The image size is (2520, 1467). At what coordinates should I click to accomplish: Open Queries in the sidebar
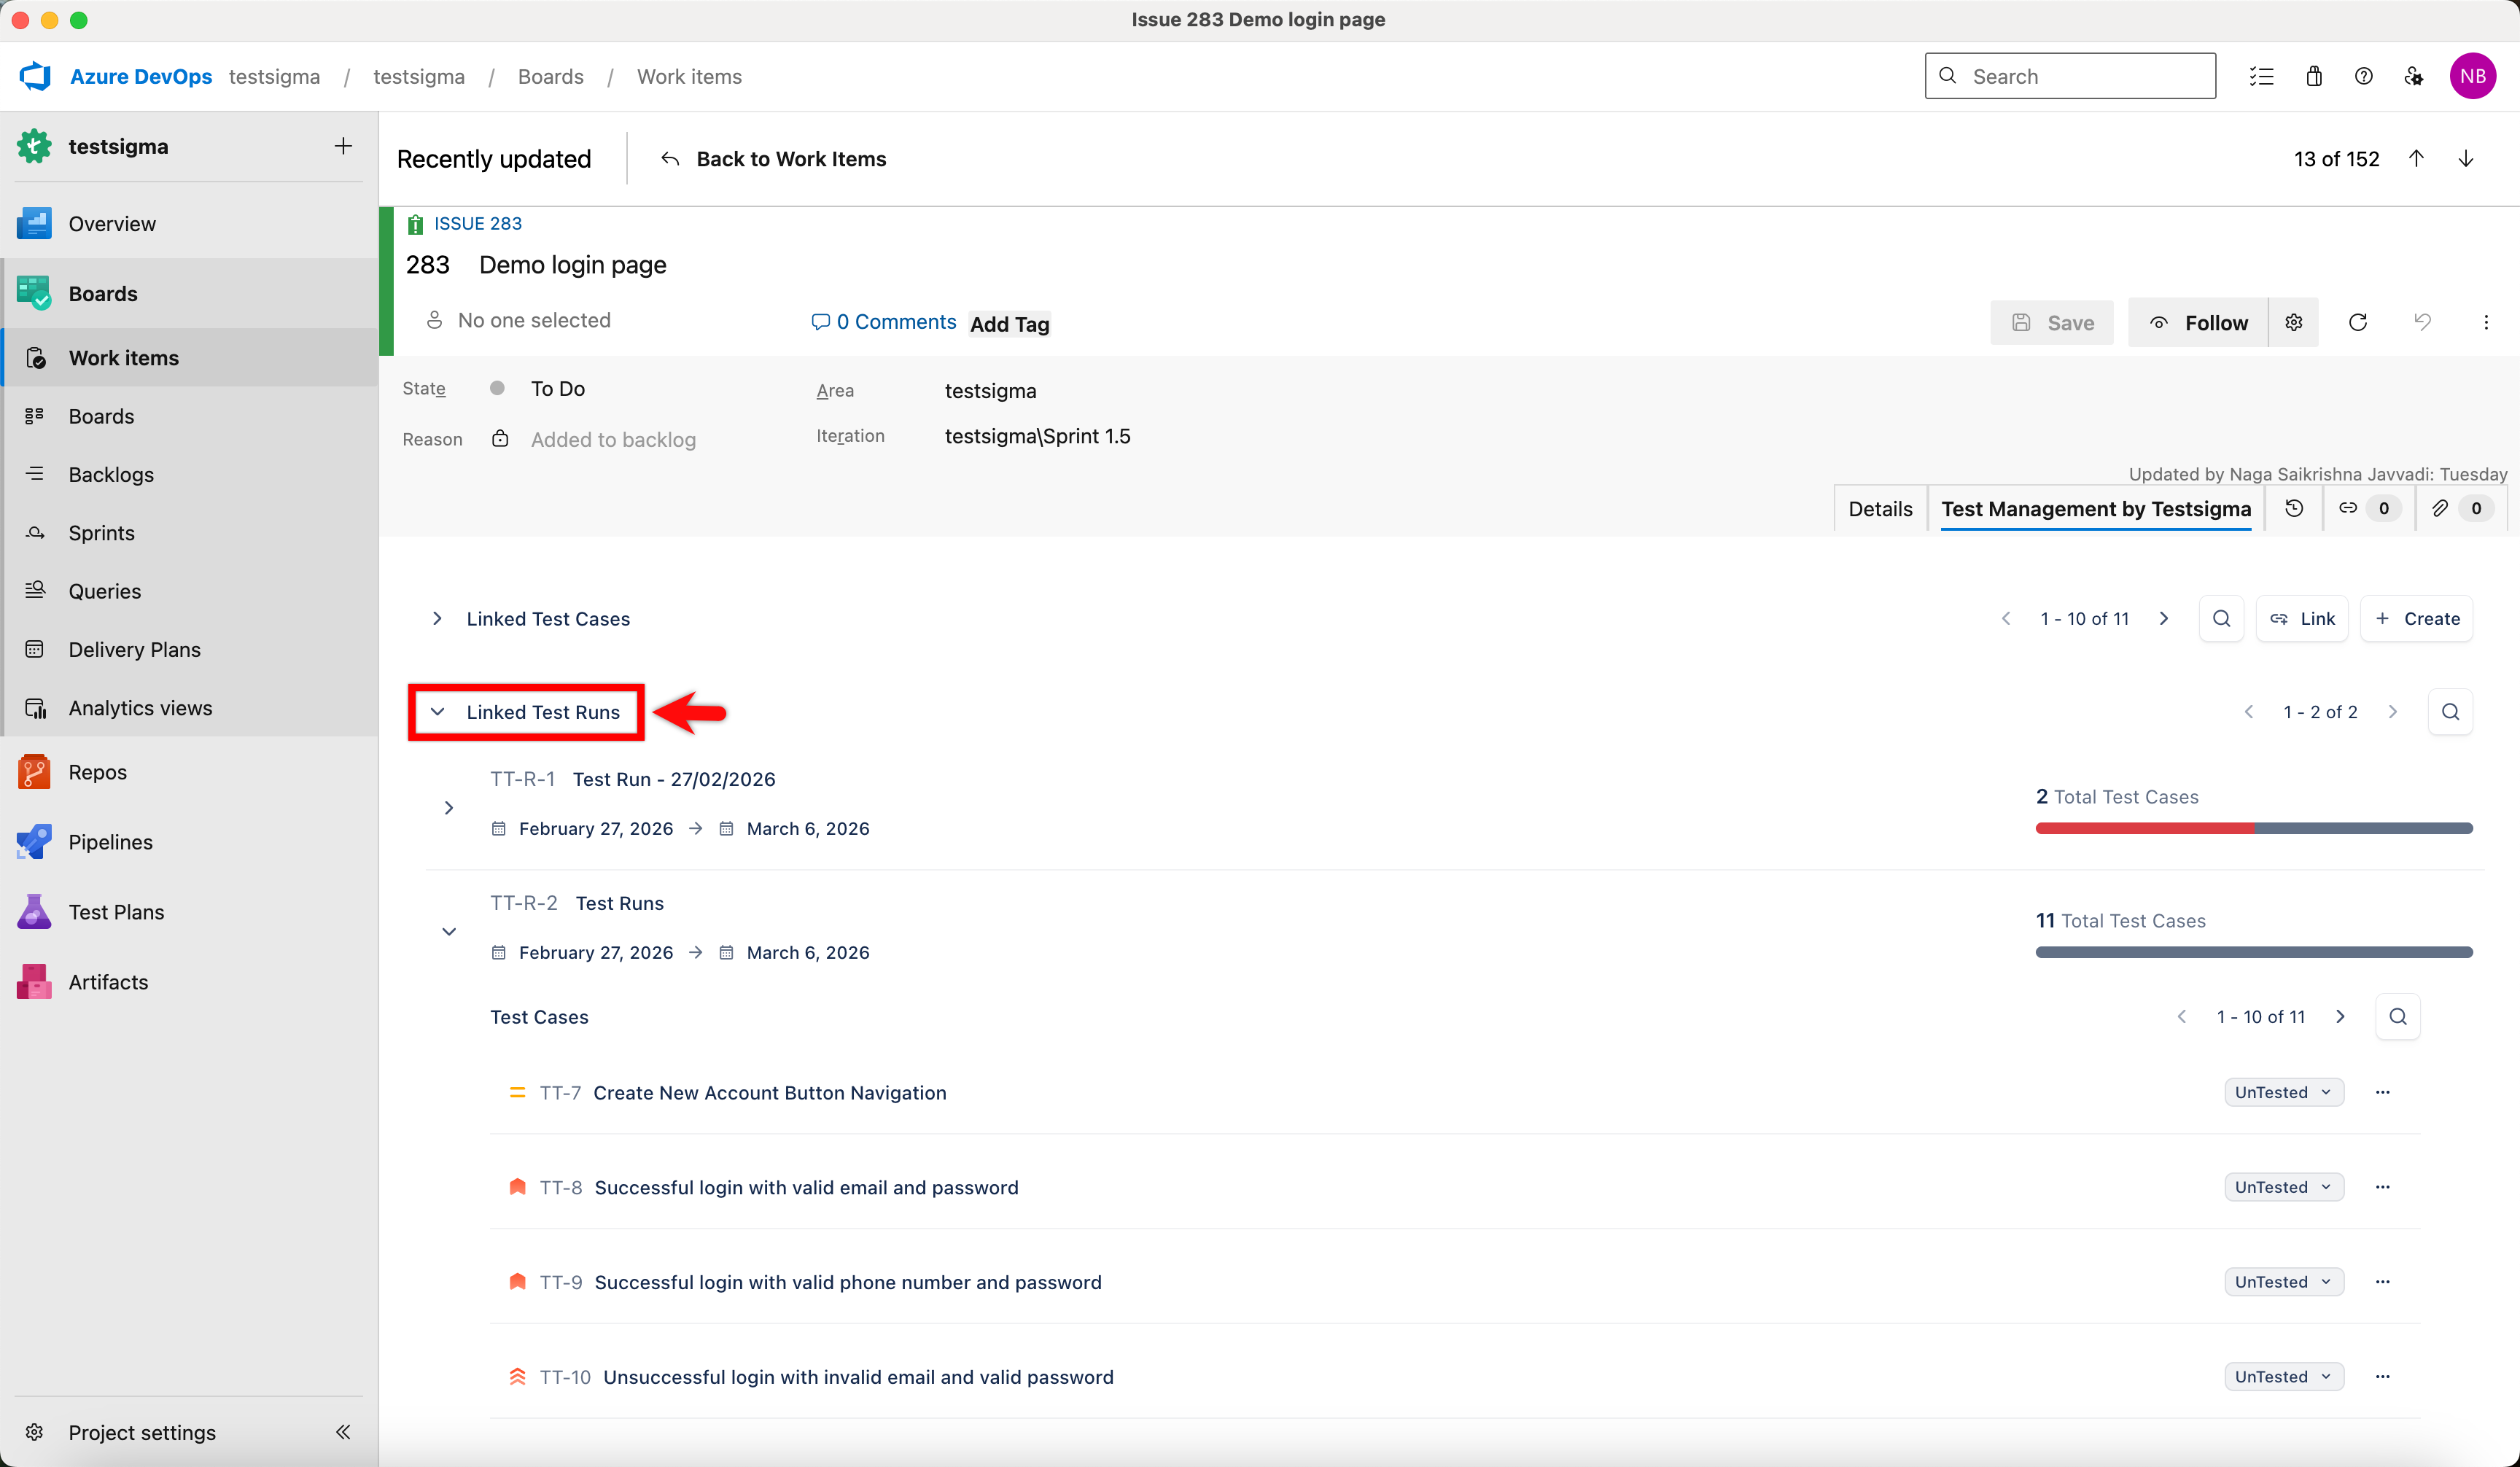(190, 591)
